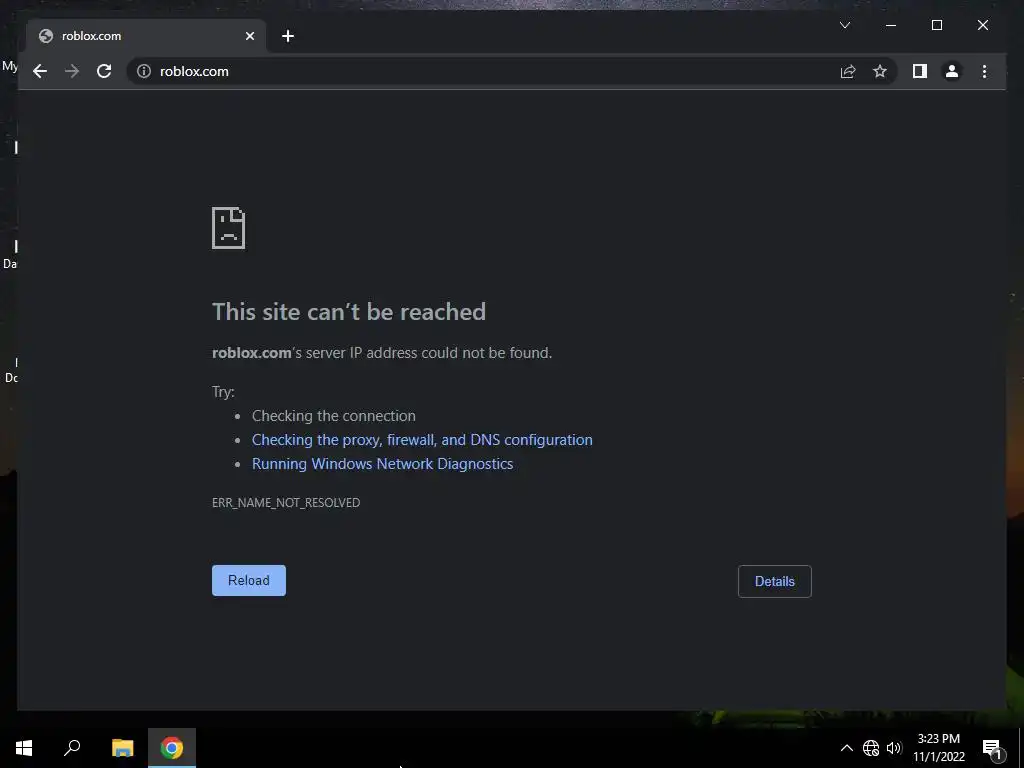Select the roblox.com tab
The height and width of the screenshot is (768, 1024).
[x=146, y=36]
